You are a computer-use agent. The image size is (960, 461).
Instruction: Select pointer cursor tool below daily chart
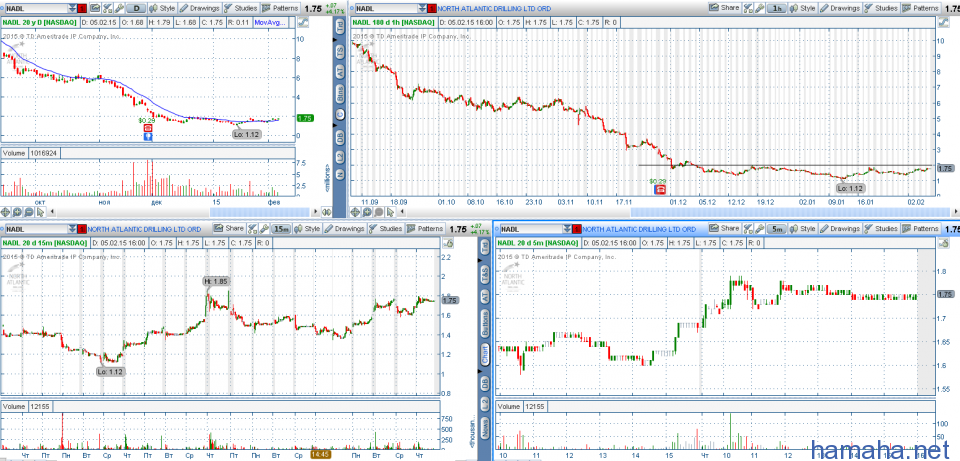pyautogui.click(x=40, y=212)
